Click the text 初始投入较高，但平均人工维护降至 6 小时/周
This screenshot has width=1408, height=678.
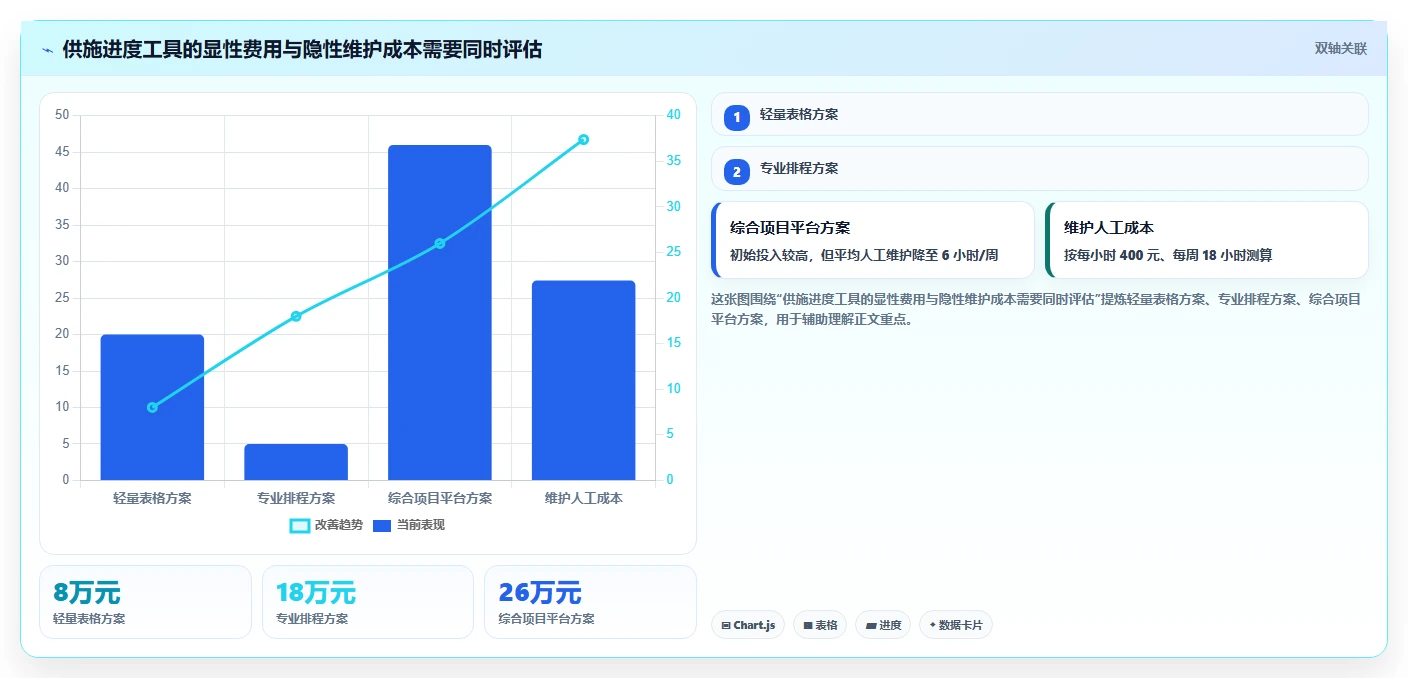pyautogui.click(x=864, y=255)
